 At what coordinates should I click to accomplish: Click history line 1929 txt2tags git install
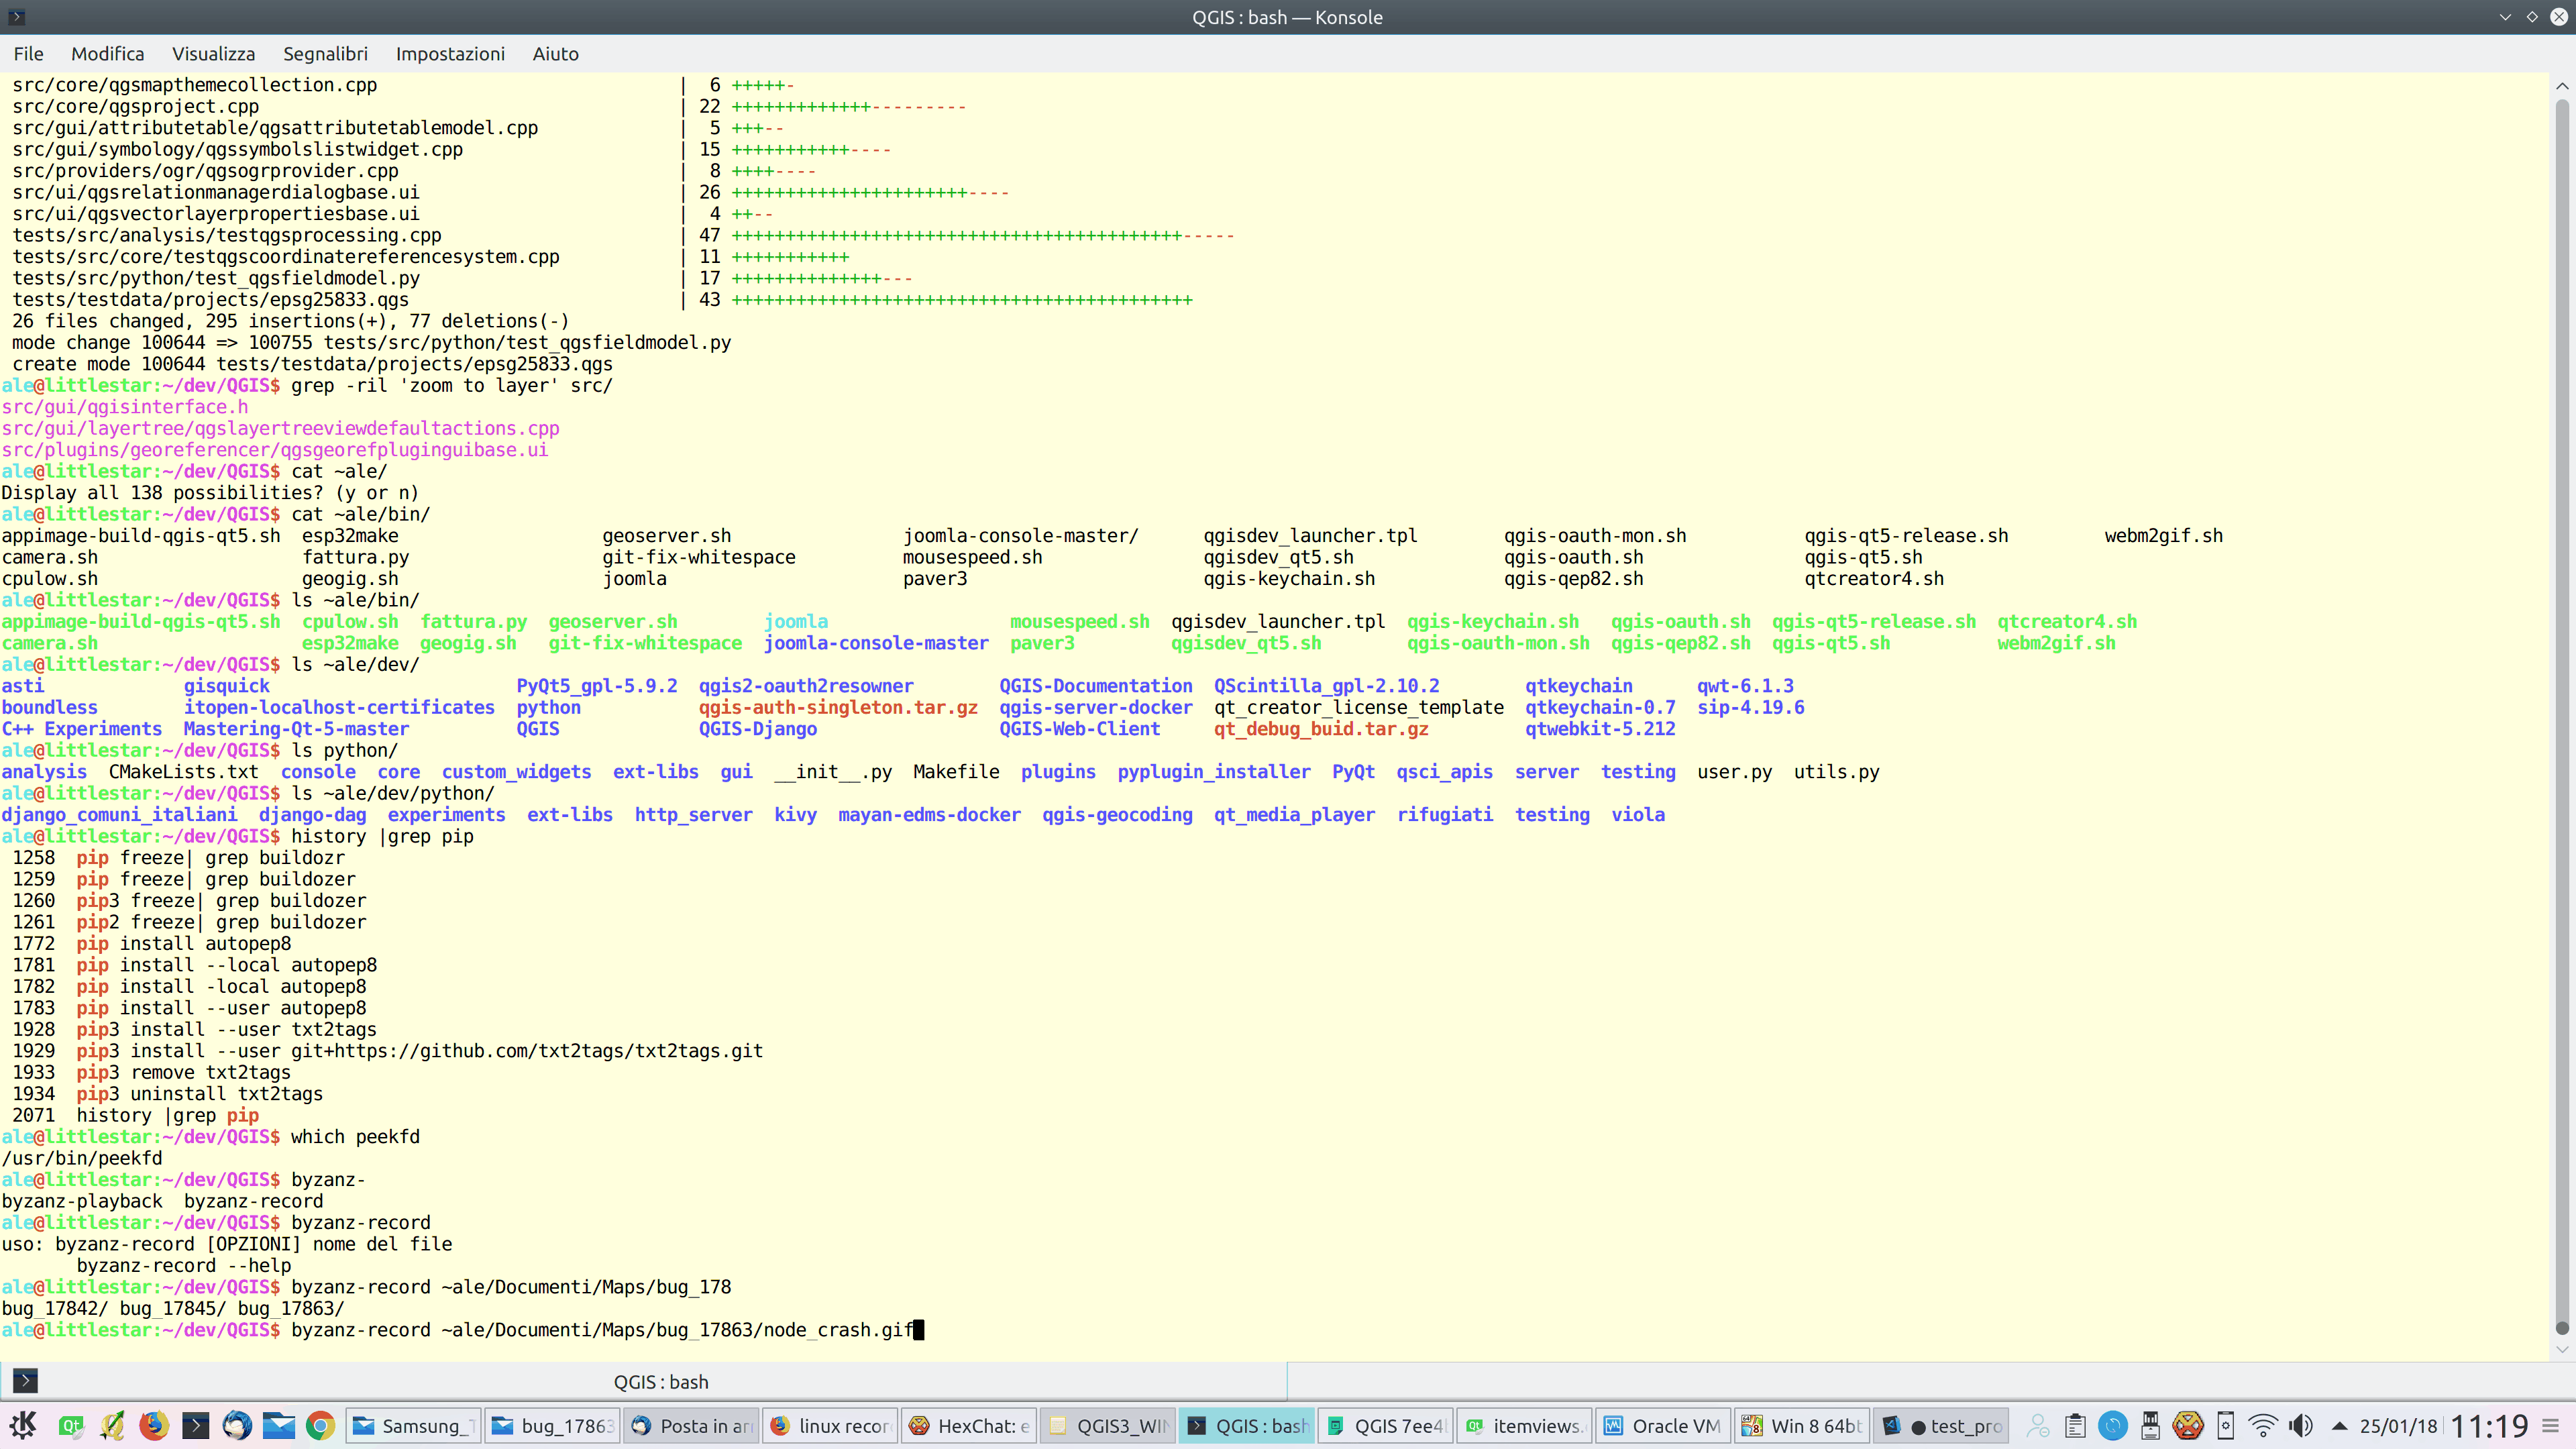click(388, 1051)
